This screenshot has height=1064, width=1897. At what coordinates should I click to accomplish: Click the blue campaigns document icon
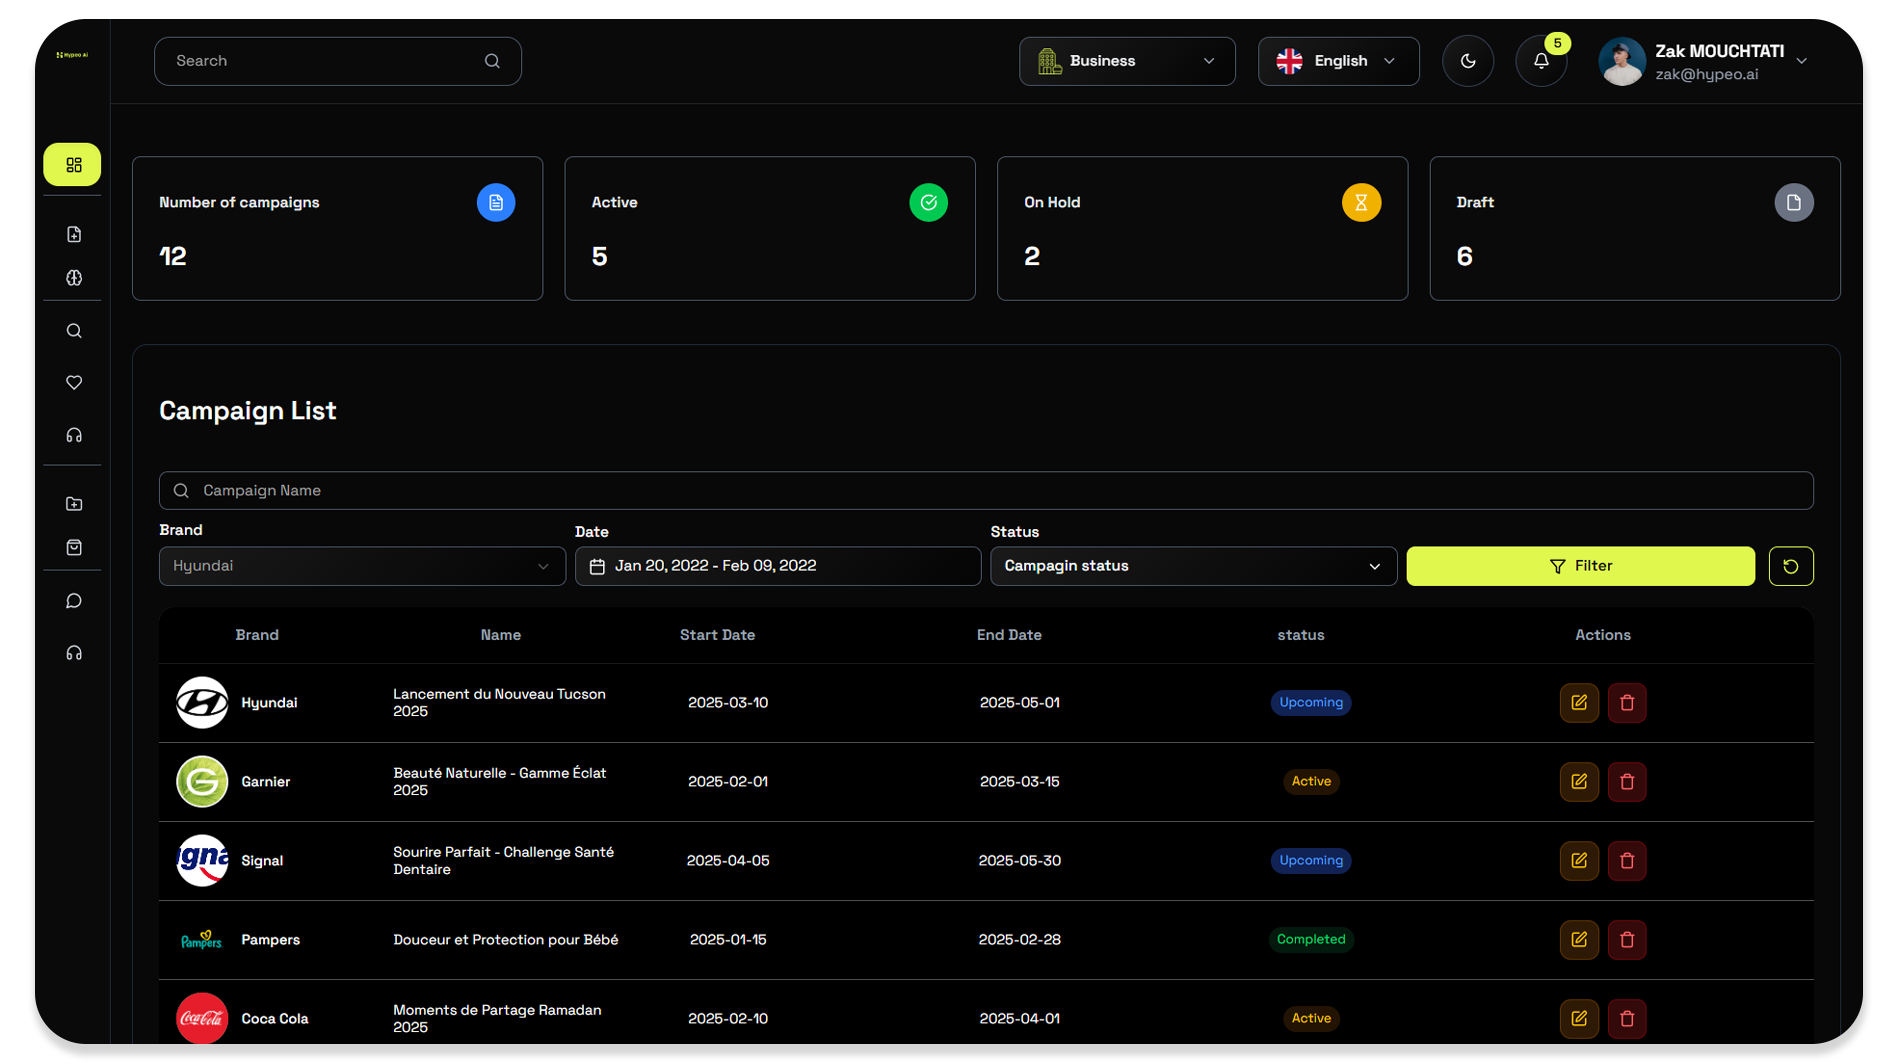tap(496, 203)
